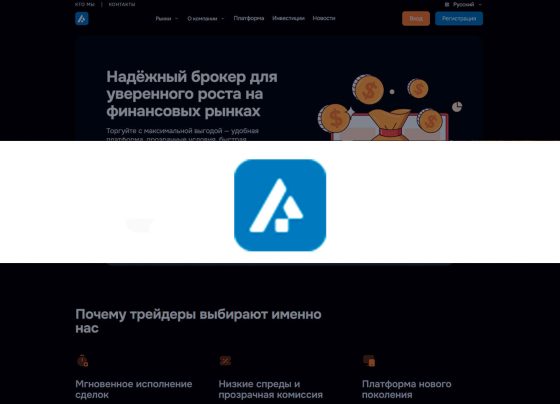Go to the Новости page
560x404 pixels.
[x=324, y=18]
